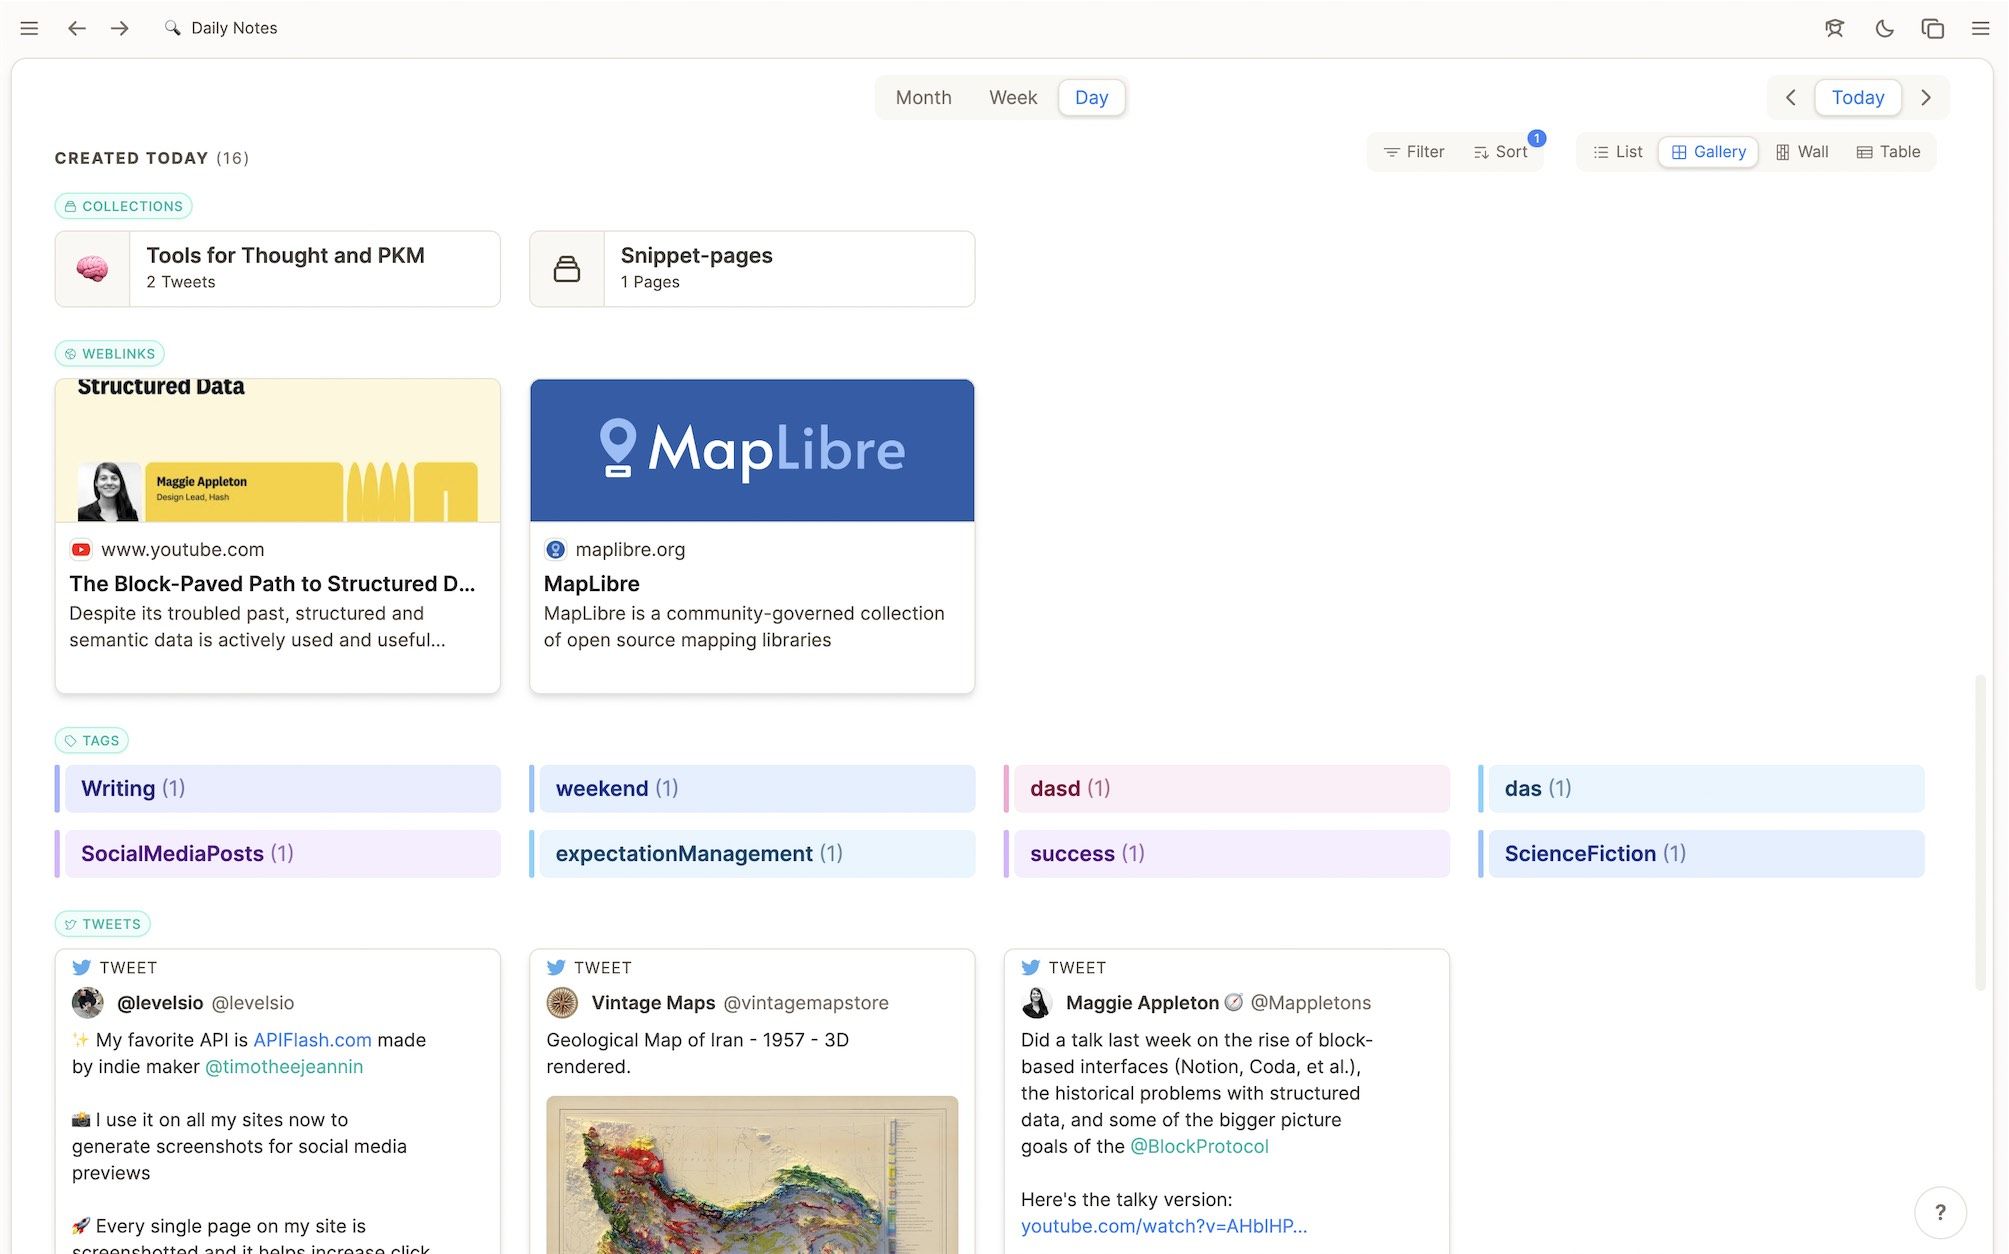Click the forward navigation arrow
The image size is (2009, 1254).
(120, 28)
